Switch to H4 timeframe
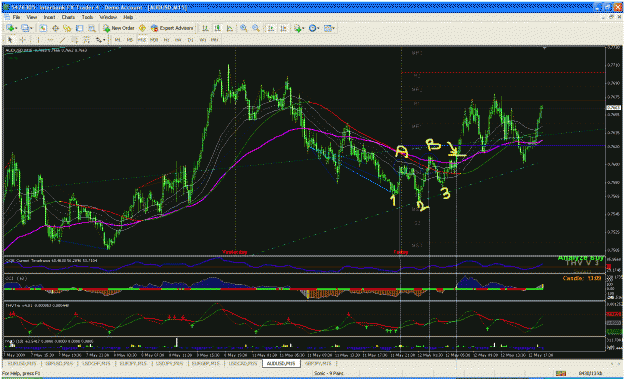The image size is (625, 379). tap(178, 40)
